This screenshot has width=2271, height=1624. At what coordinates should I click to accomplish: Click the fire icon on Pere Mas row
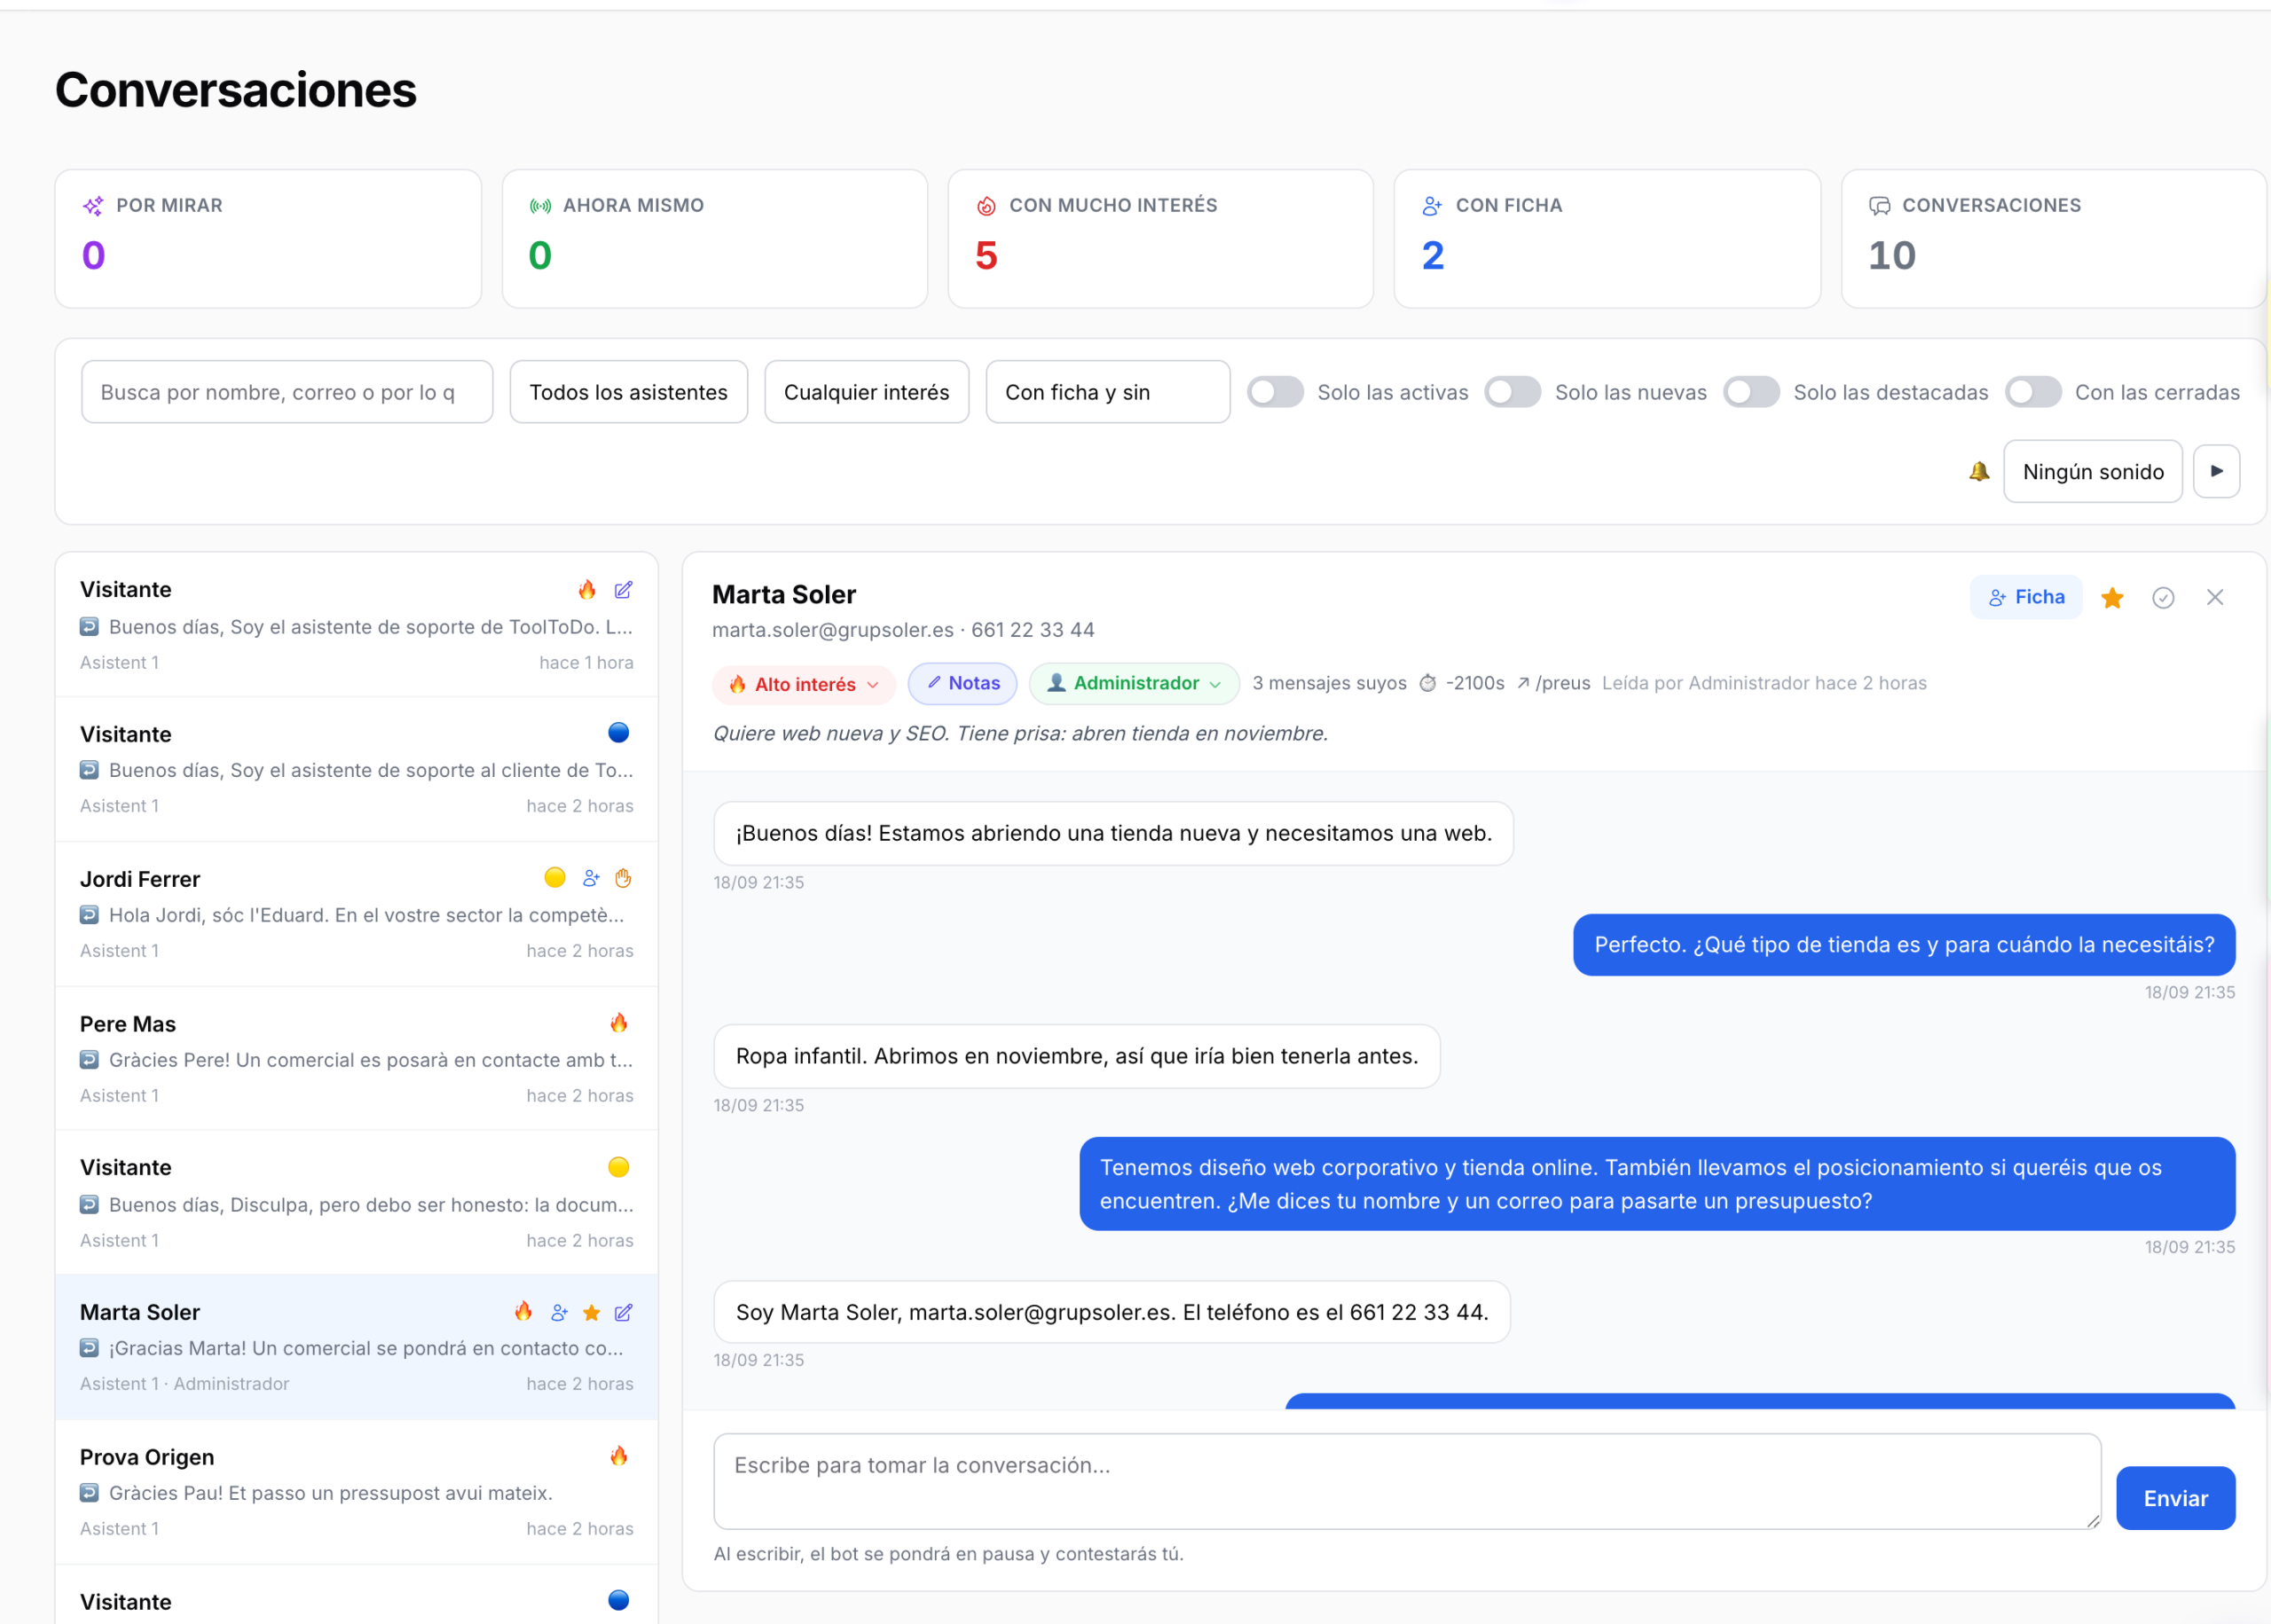coord(619,1023)
